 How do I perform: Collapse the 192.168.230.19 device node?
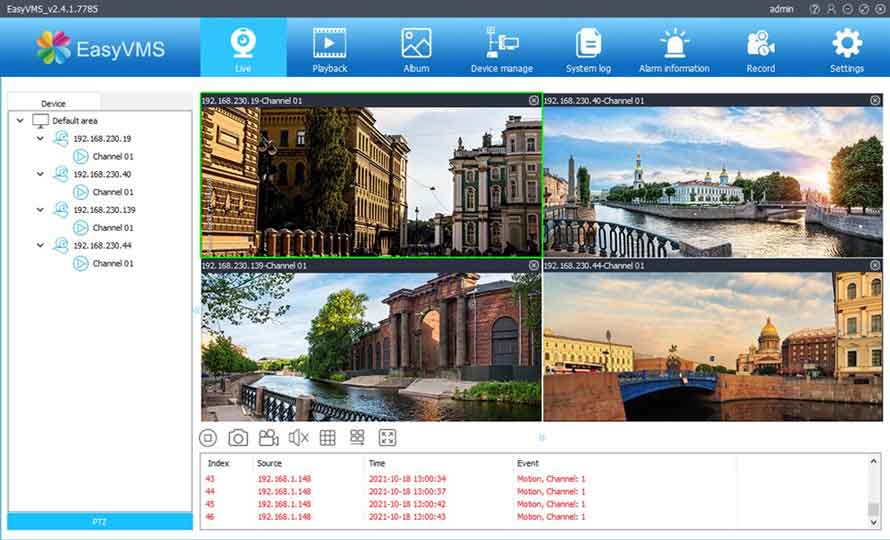pyautogui.click(x=40, y=139)
